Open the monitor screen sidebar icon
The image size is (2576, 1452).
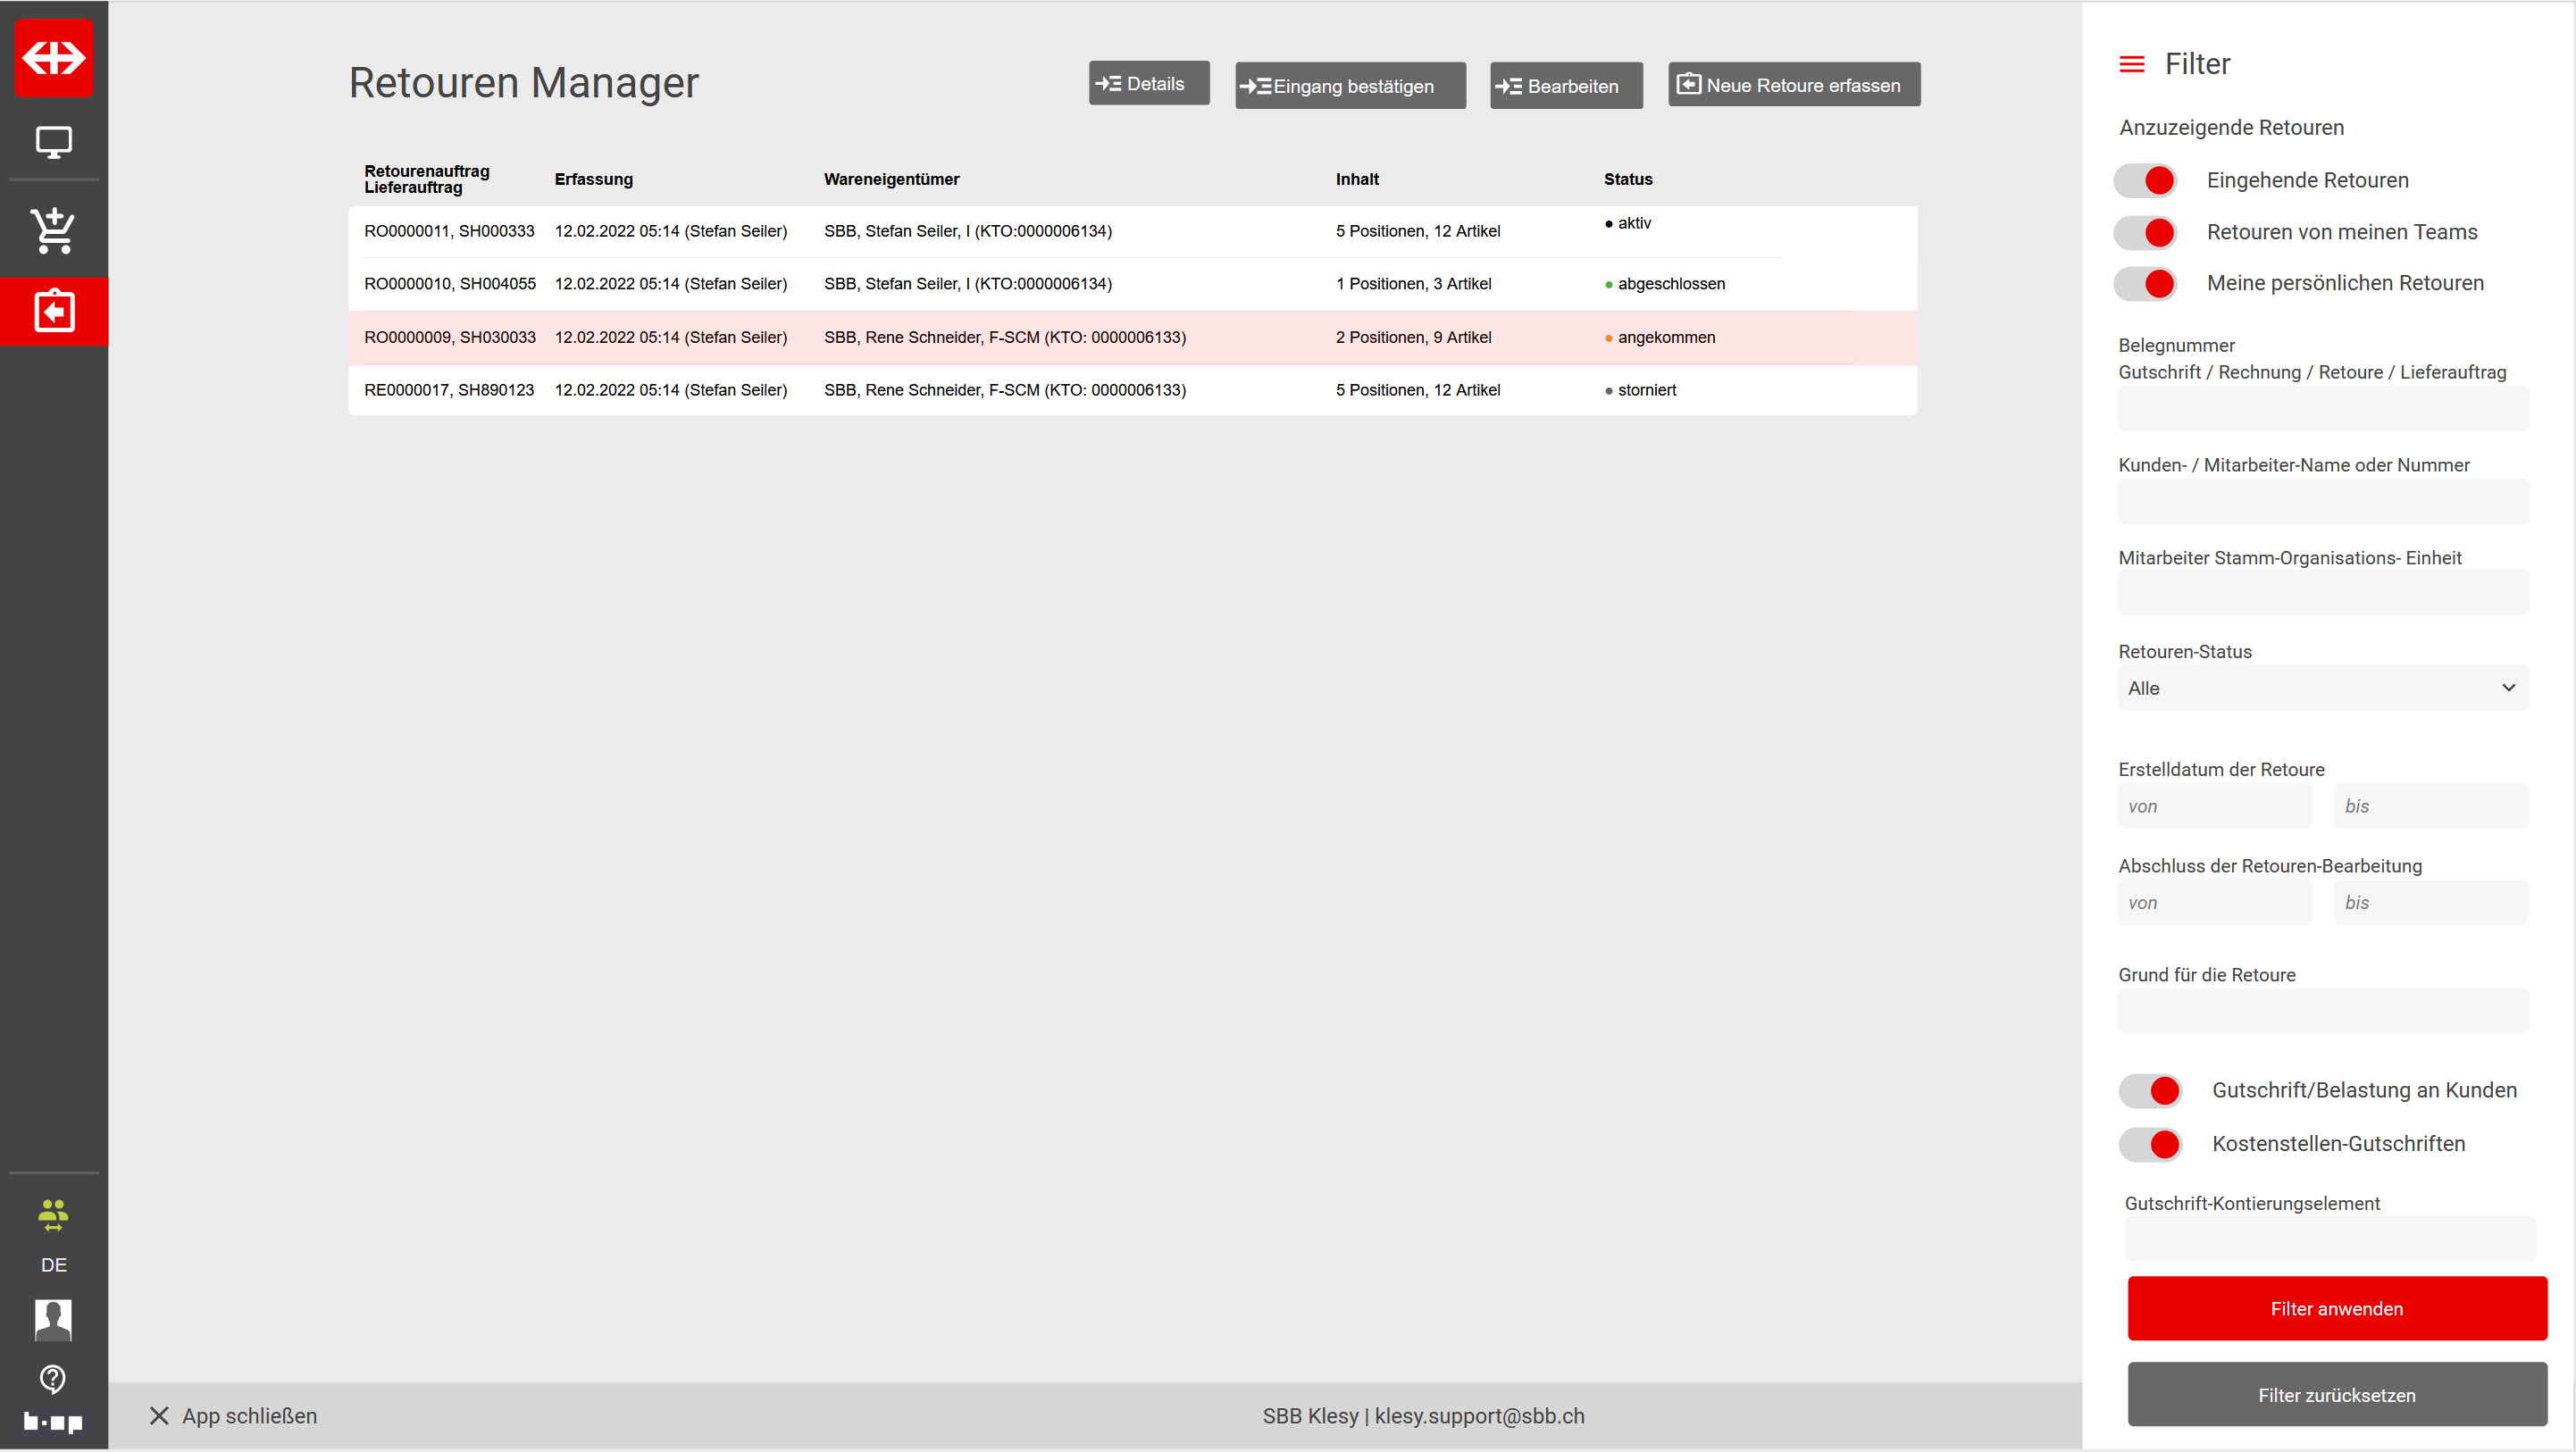[x=54, y=143]
